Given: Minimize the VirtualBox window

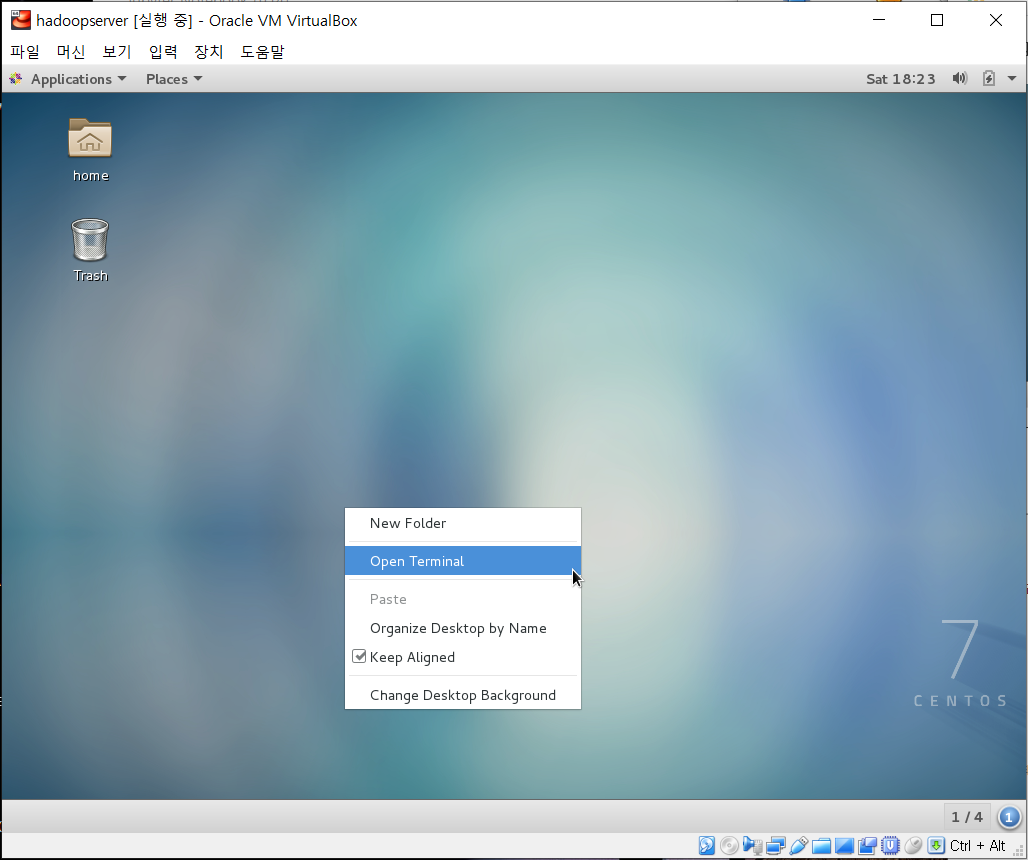Looking at the screenshot, I should (x=879, y=20).
